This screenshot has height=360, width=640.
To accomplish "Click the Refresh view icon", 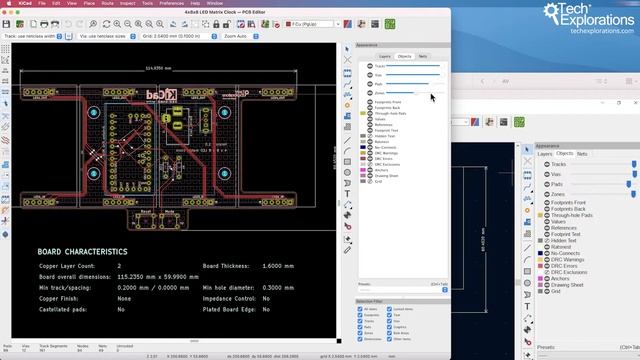I will [x=107, y=24].
